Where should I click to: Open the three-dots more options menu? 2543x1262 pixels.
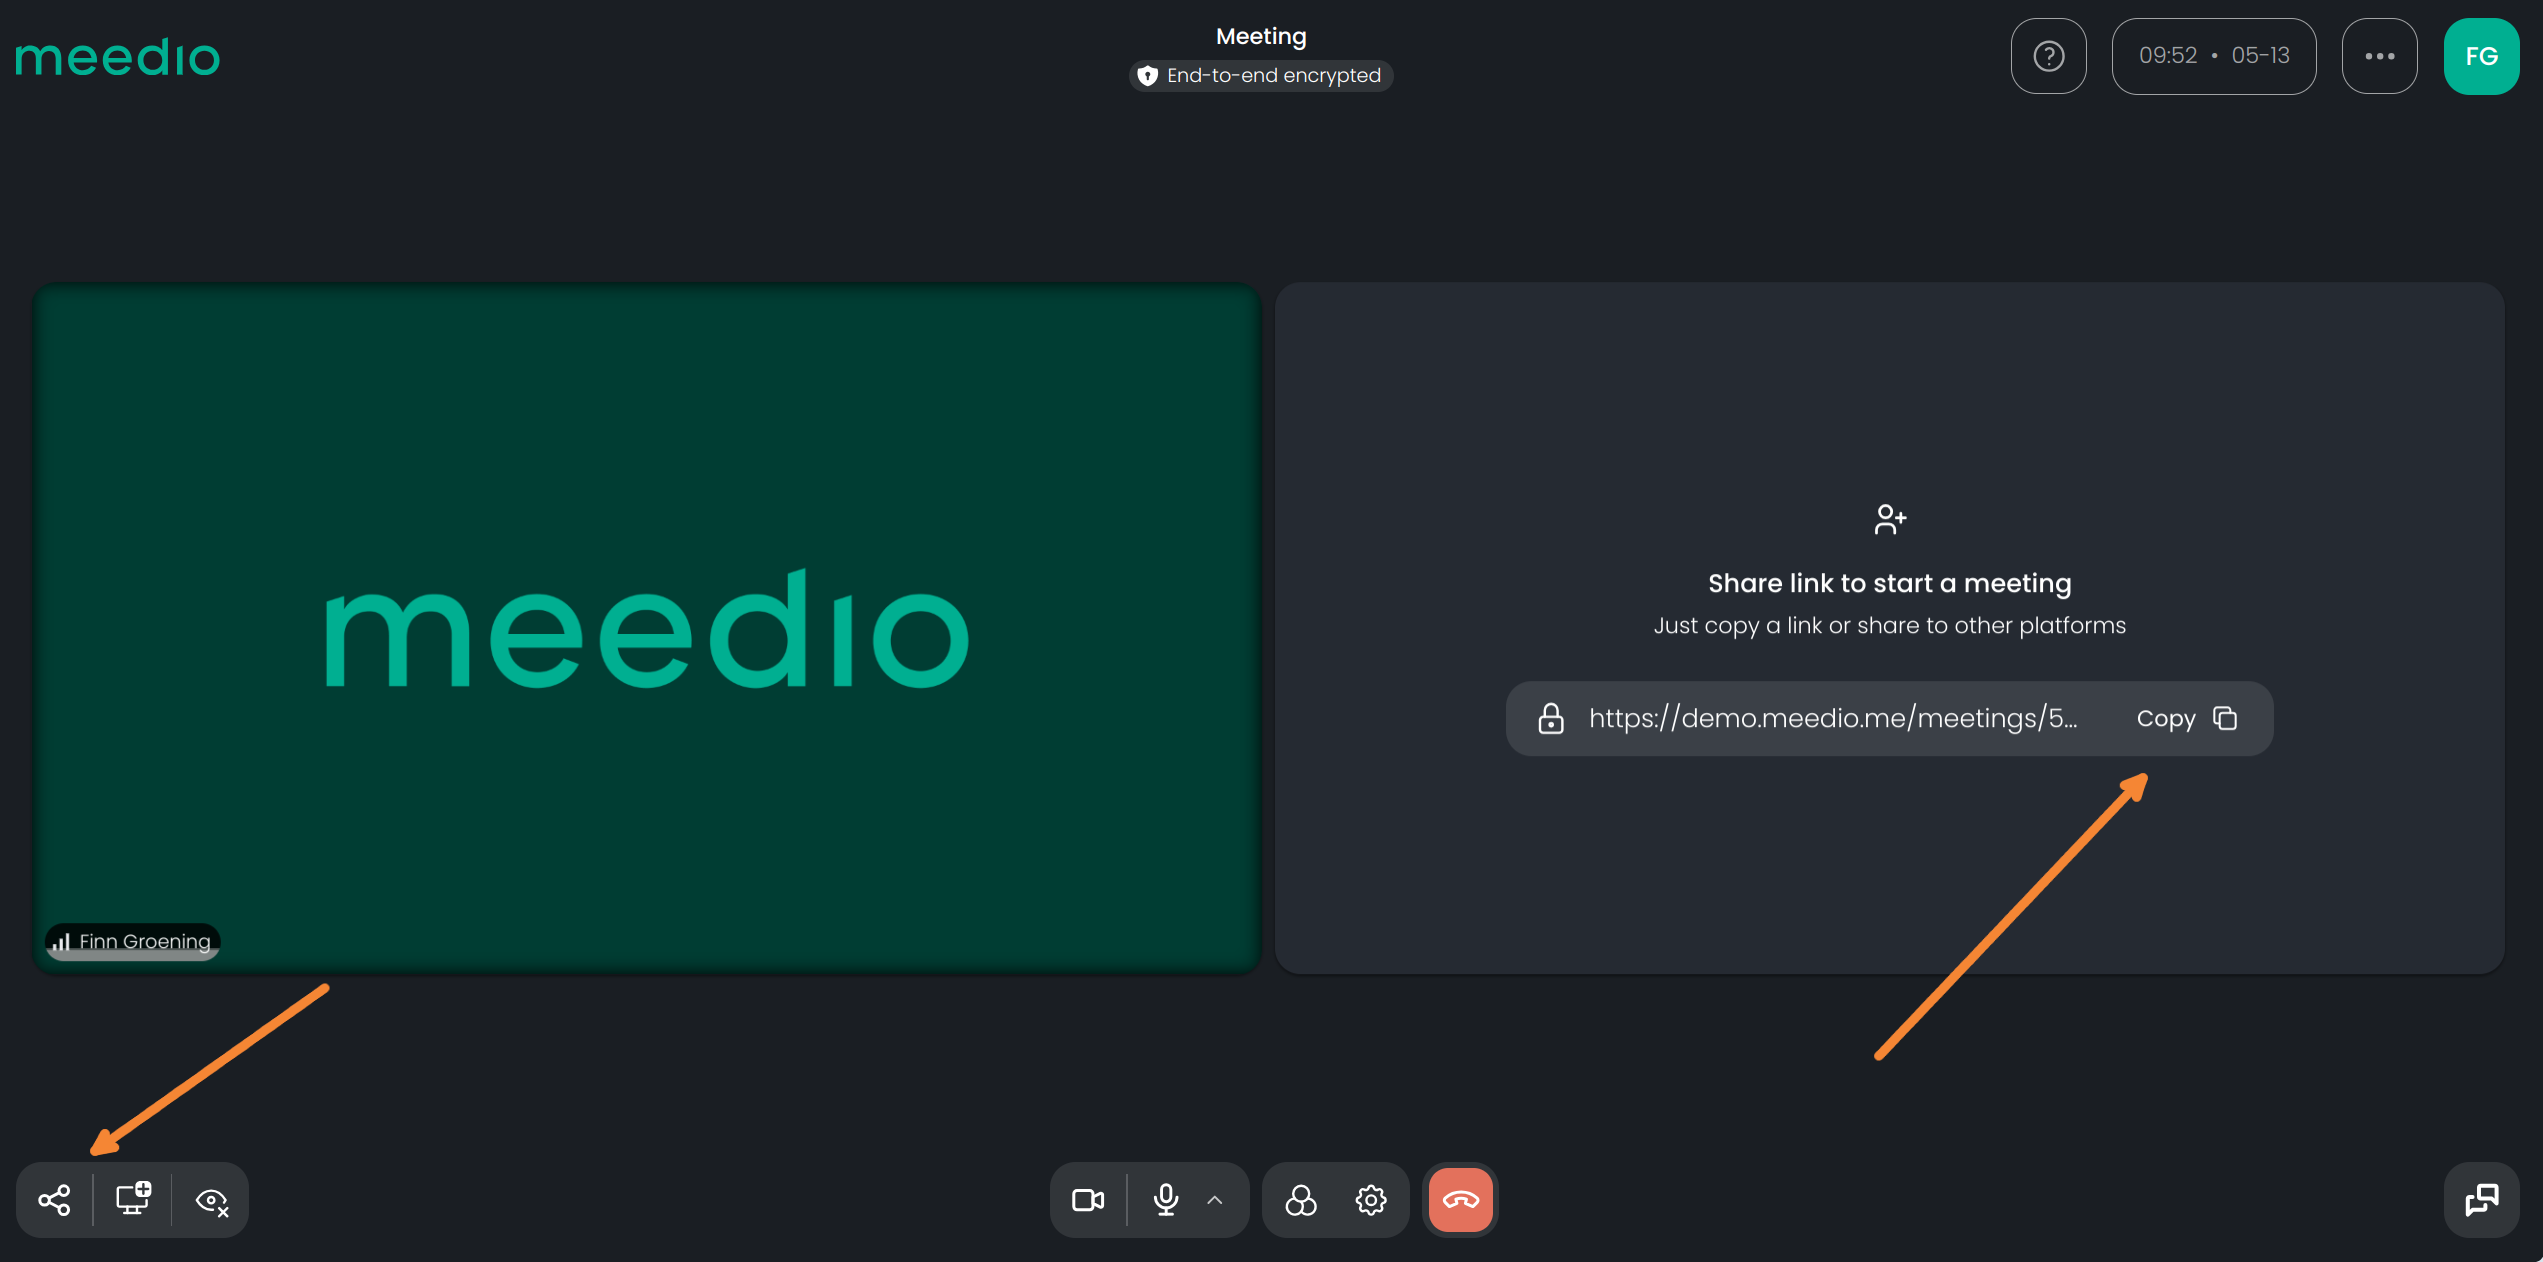(2380, 56)
